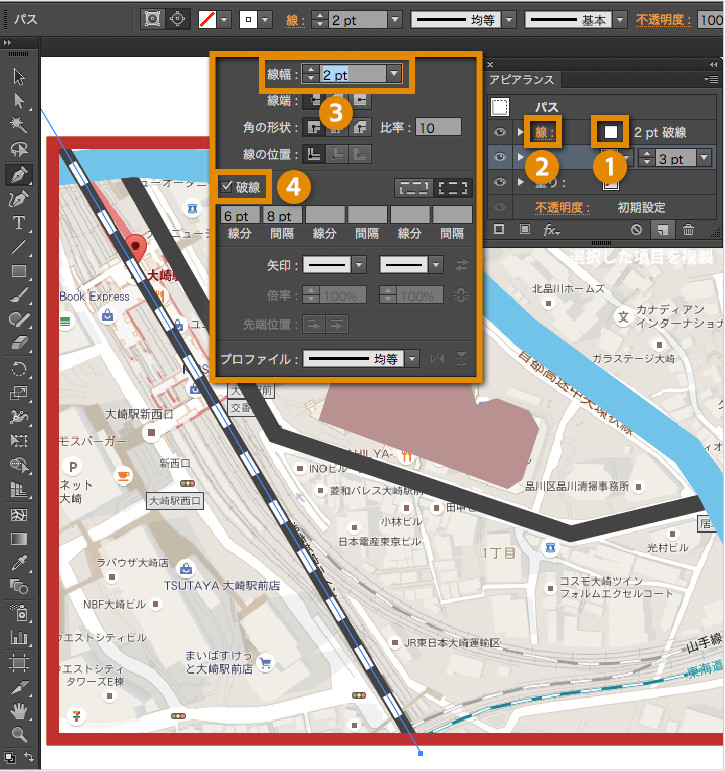Select the Column Graph tool
725x771 pixels.
19,638
